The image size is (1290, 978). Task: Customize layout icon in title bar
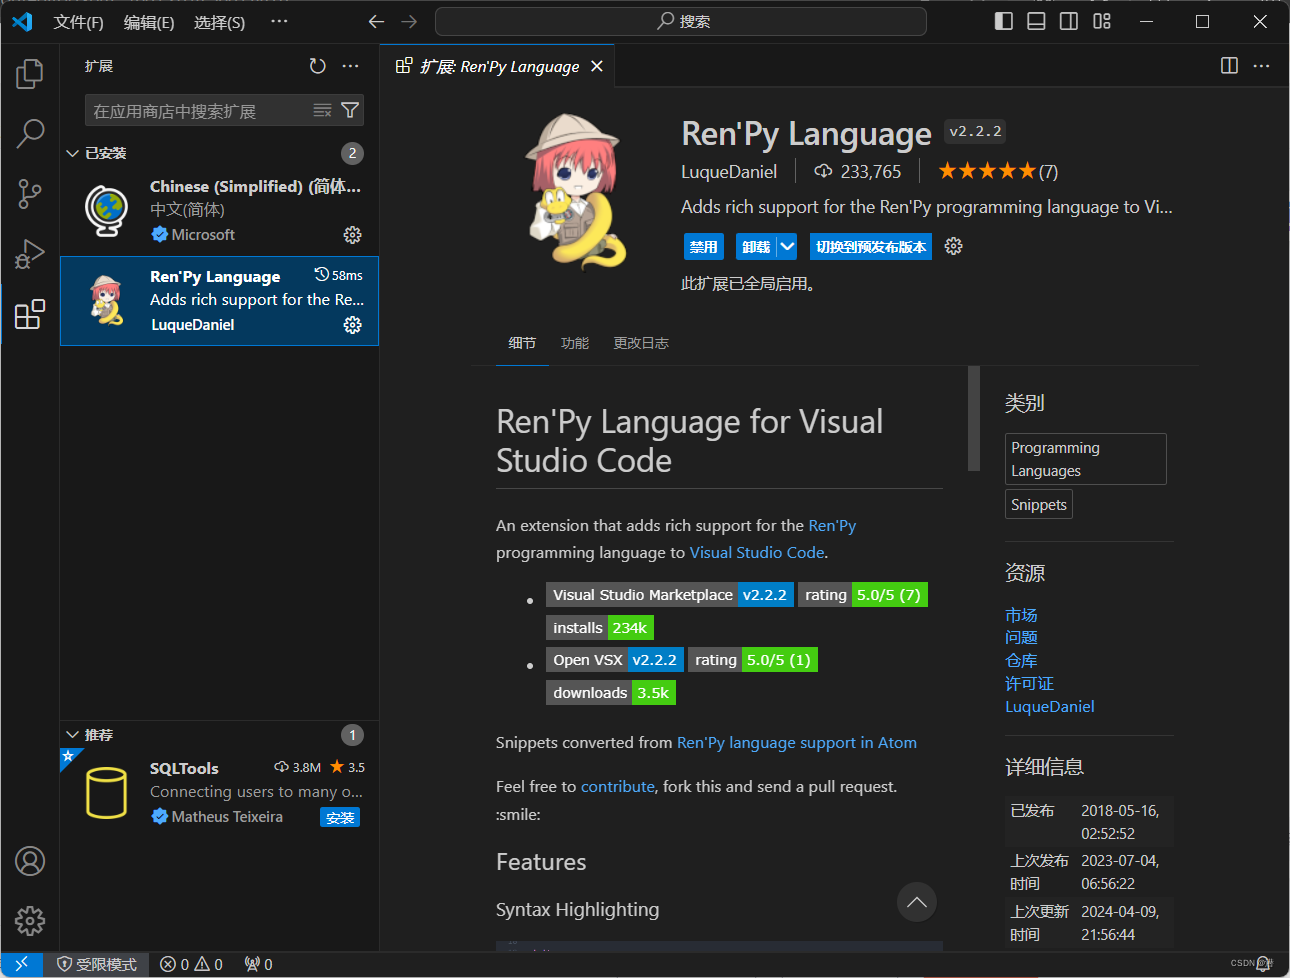click(1101, 21)
